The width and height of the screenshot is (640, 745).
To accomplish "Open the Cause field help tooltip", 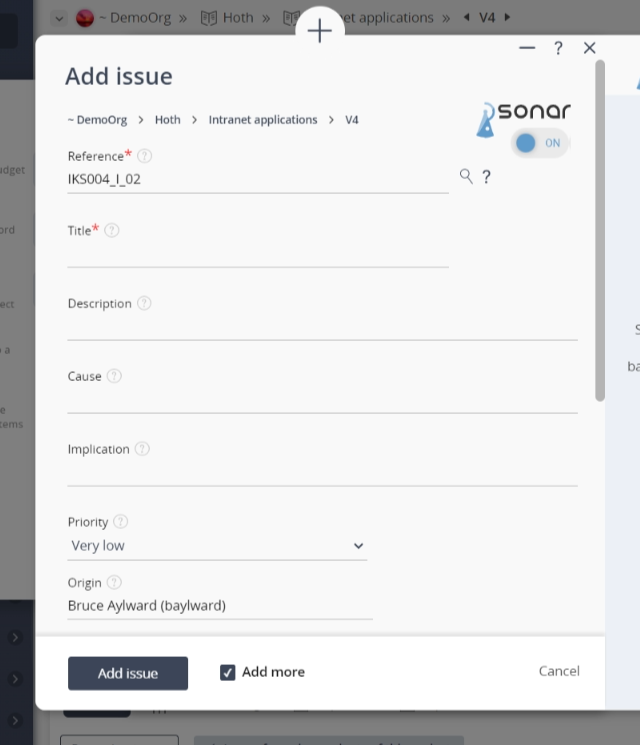I will pos(114,376).
